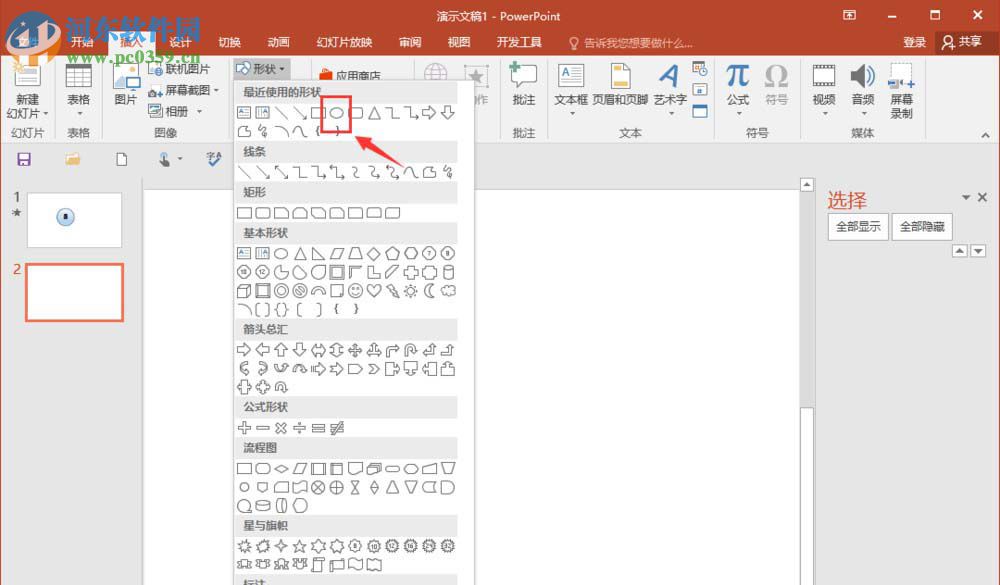Click 全部显示 to show all objects
The image size is (1000, 585).
point(858,226)
